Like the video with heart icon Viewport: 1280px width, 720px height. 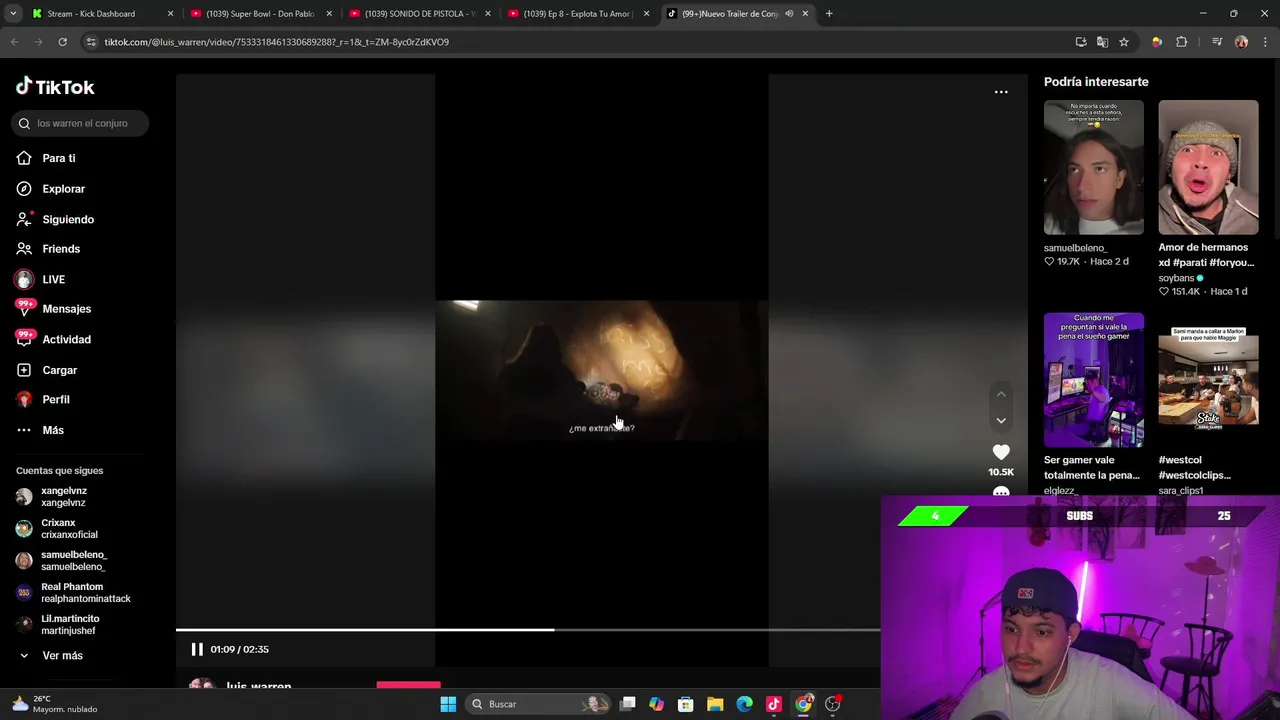tap(1001, 453)
